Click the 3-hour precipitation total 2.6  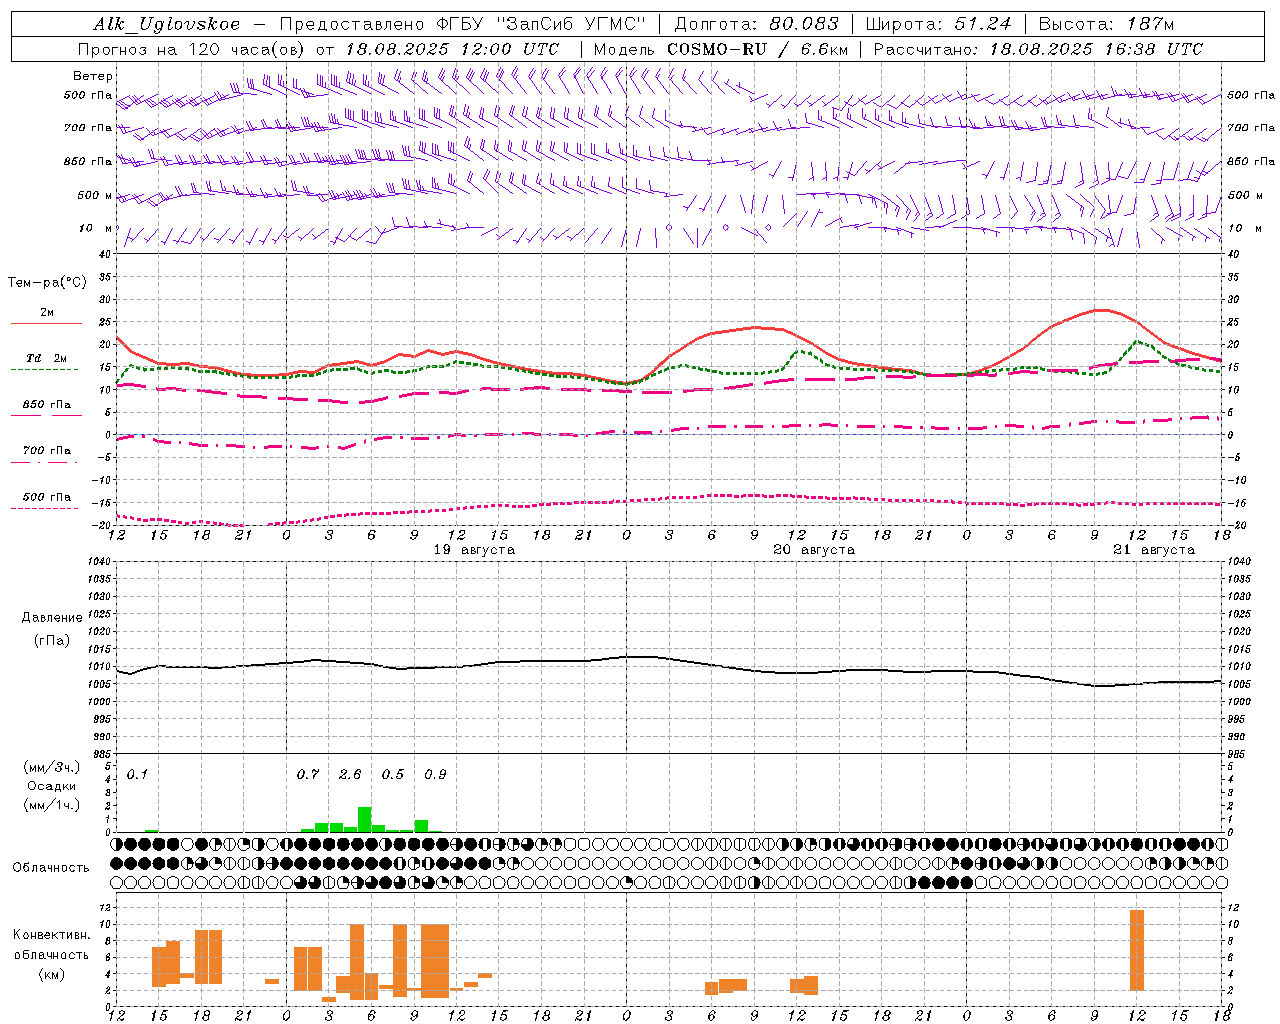(350, 775)
